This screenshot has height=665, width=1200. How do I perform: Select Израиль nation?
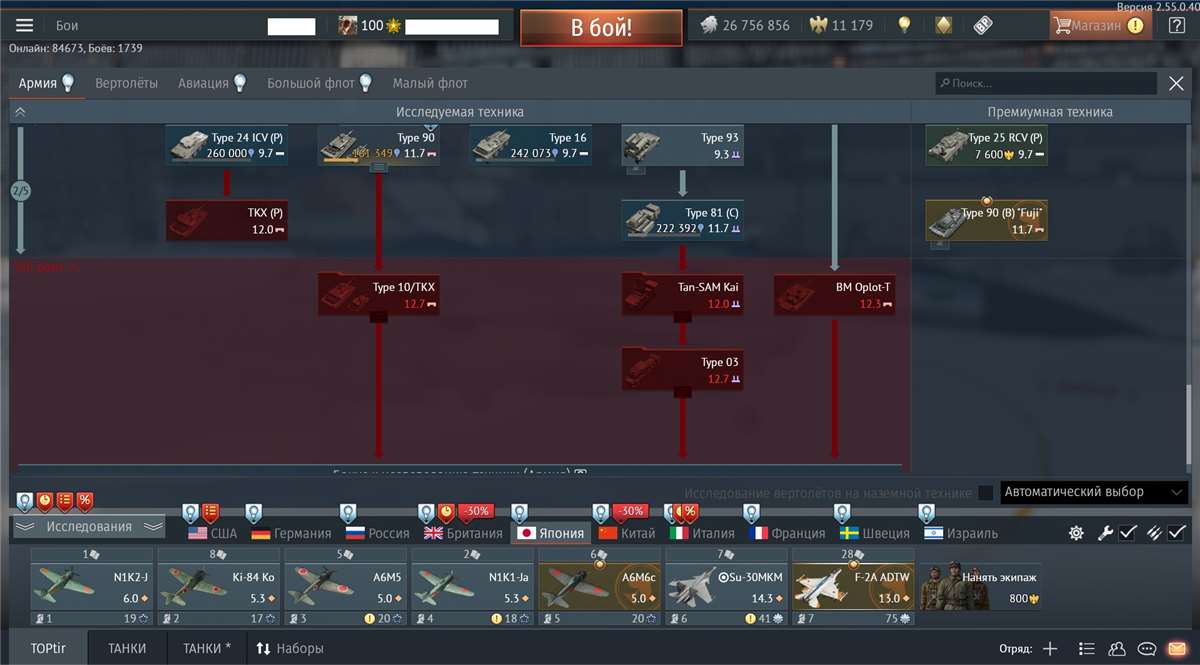[x=959, y=533]
